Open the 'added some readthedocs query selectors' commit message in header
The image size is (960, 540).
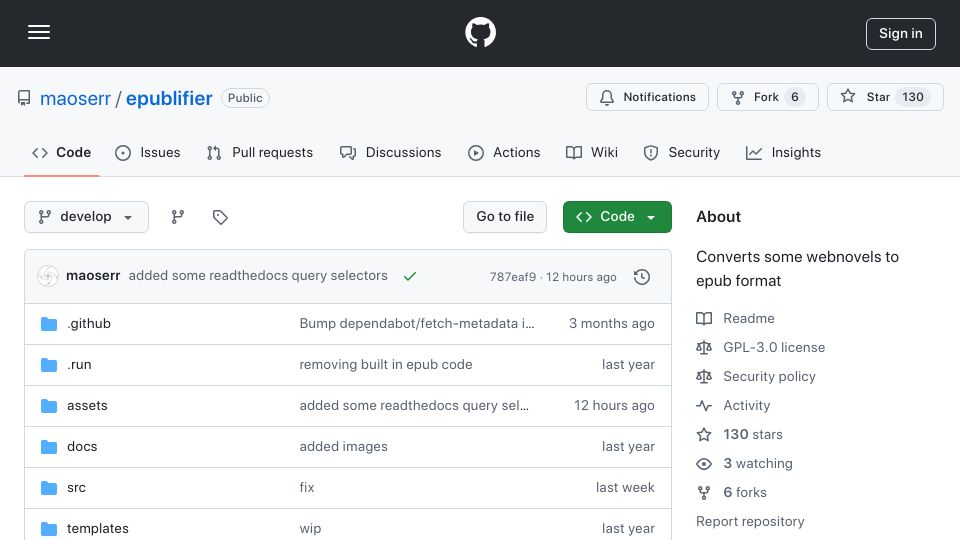[258, 276]
